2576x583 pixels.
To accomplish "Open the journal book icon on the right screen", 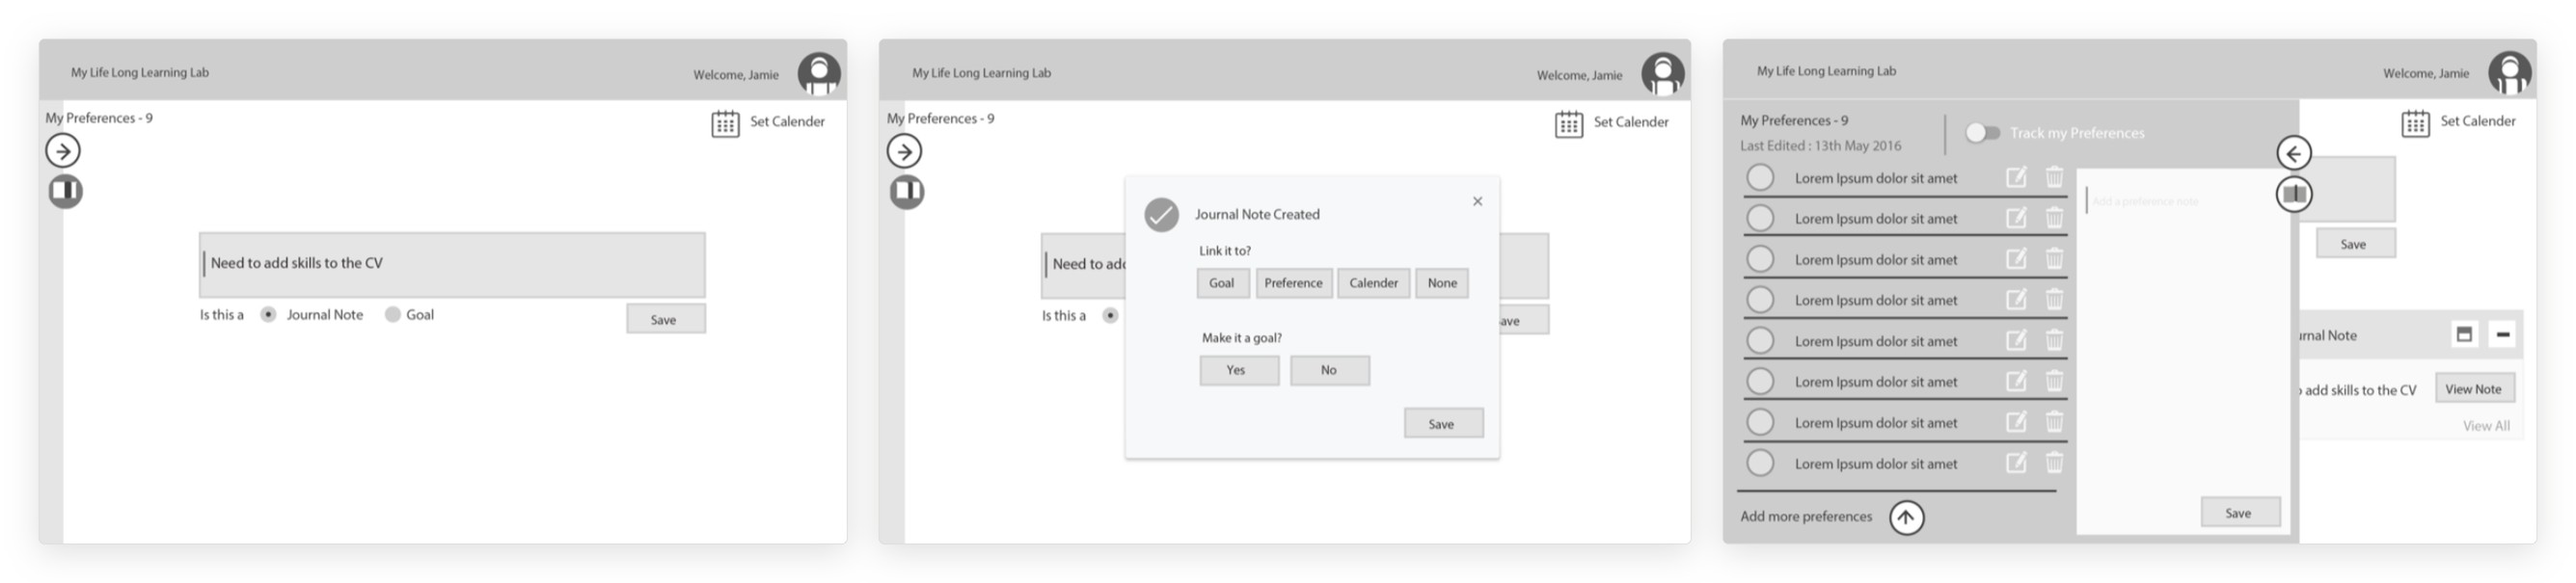I will pos(2294,194).
